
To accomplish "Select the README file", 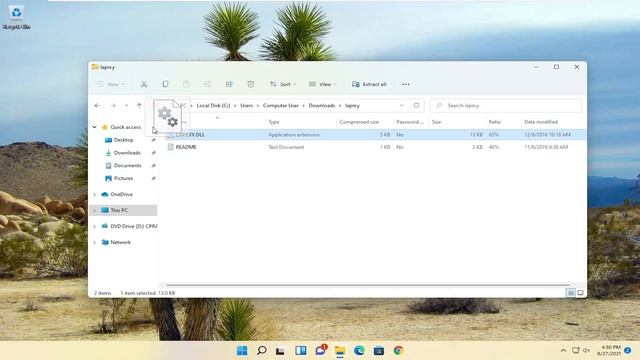I will 186,147.
